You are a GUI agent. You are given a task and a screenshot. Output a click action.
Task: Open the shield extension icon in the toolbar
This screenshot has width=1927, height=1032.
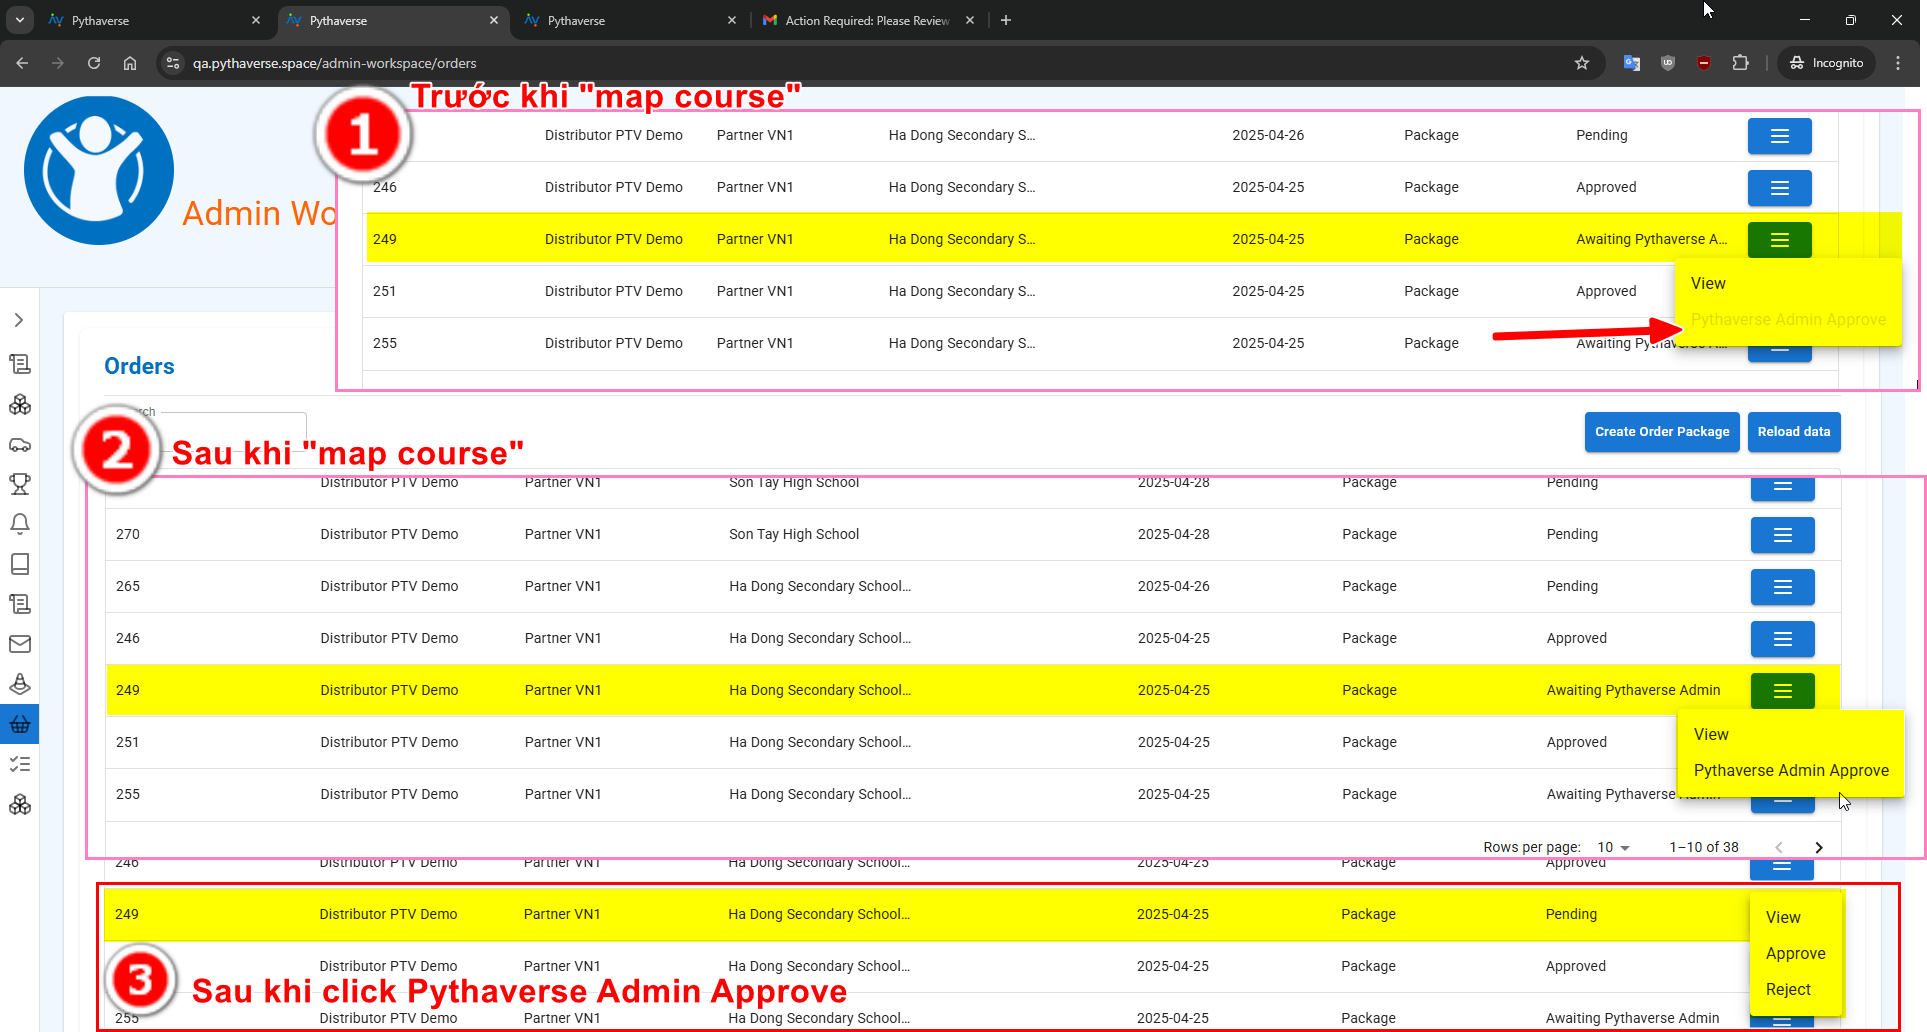pos(1668,63)
